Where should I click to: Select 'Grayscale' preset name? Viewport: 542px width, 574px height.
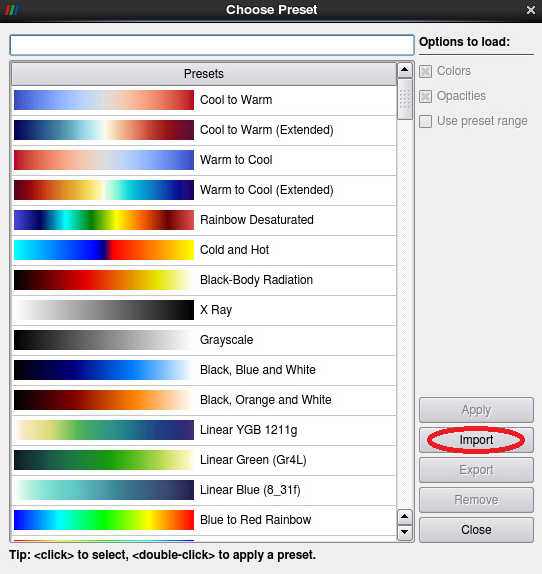tap(227, 340)
